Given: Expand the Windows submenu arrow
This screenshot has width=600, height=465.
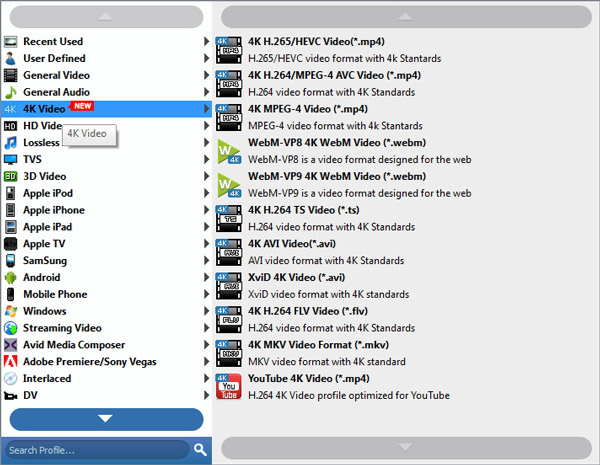Looking at the screenshot, I should coord(206,311).
